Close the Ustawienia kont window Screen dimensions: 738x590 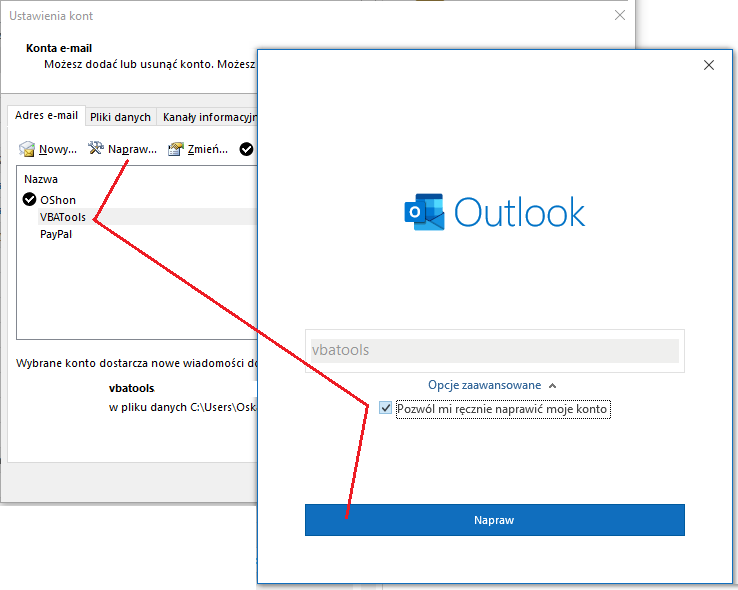[620, 15]
